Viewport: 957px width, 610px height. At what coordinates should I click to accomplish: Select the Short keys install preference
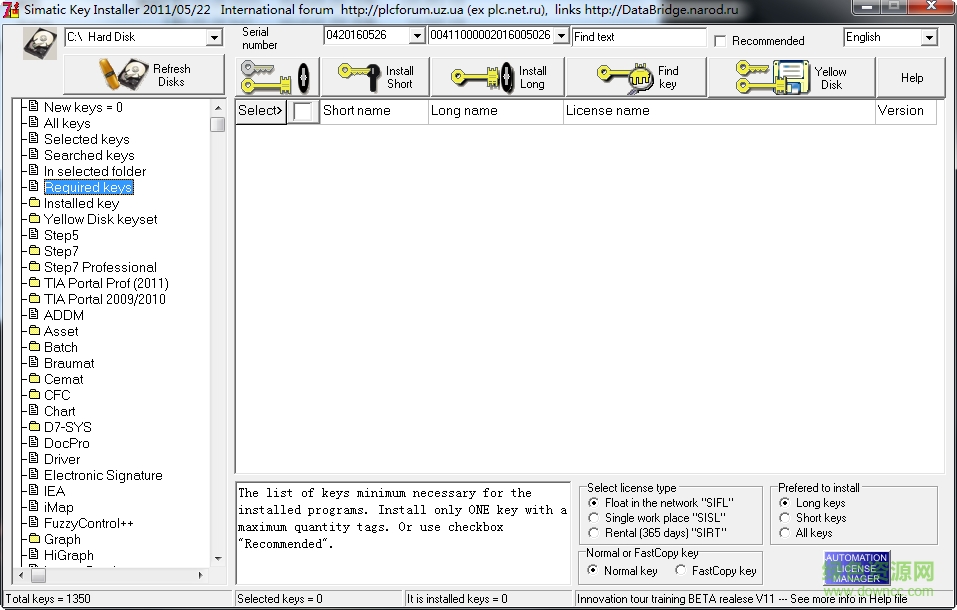pos(785,518)
